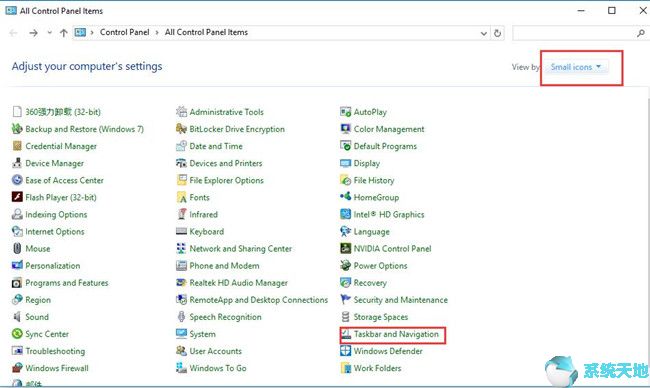
Task: Open Network and Sharing Center
Action: (240, 249)
